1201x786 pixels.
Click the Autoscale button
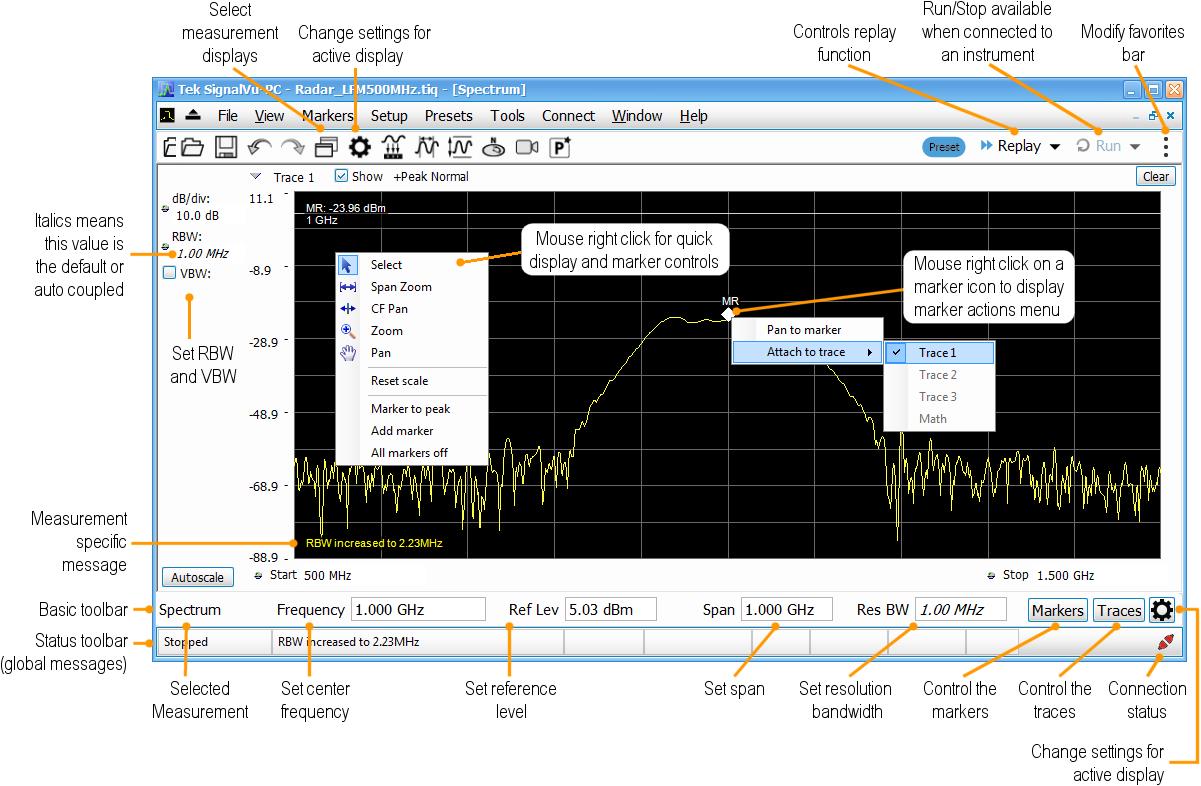tap(197, 577)
